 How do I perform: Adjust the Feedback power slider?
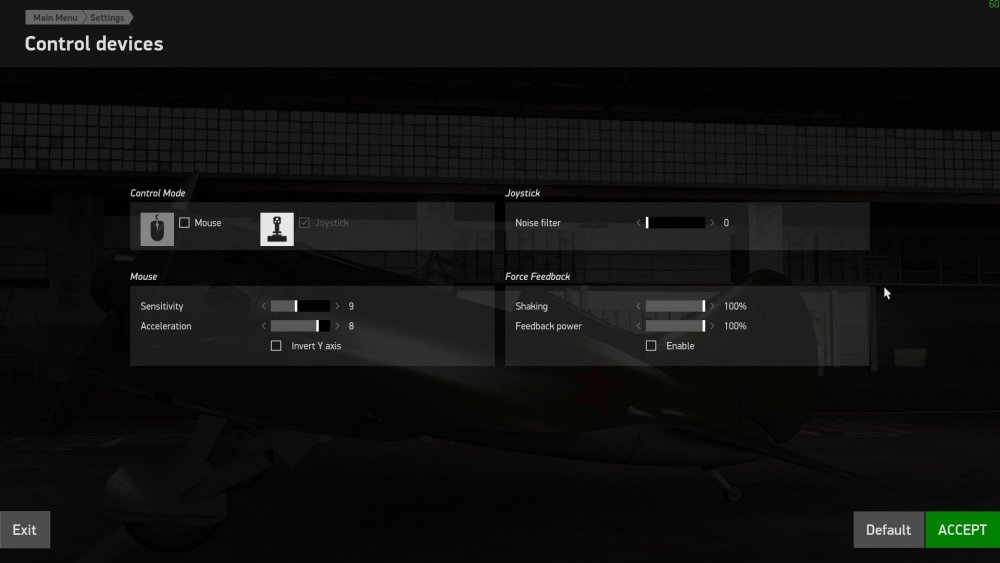tap(675, 326)
